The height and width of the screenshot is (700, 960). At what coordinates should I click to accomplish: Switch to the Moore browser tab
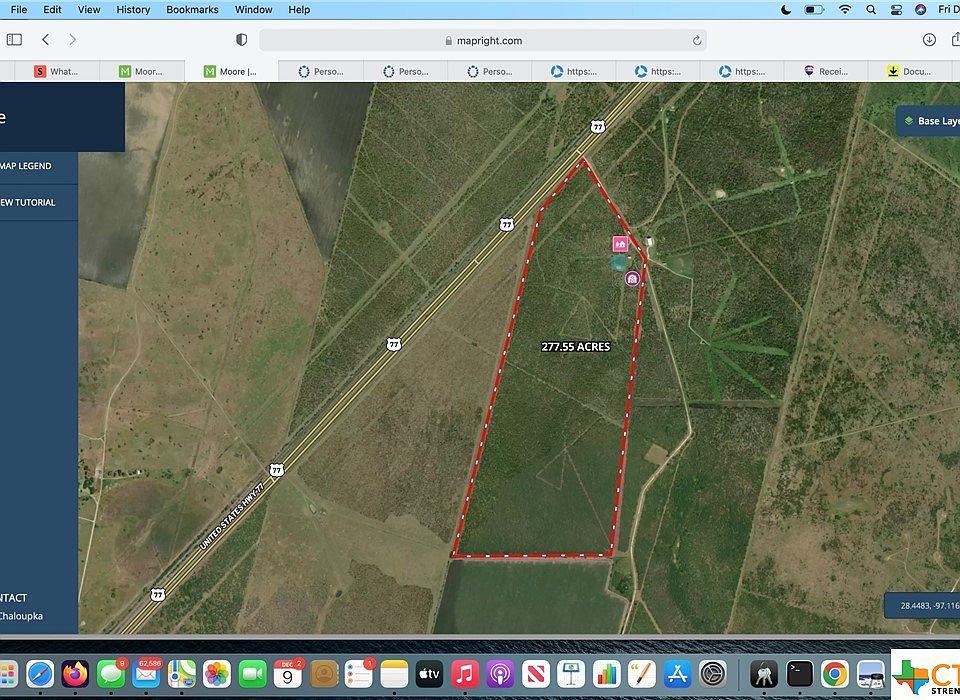point(143,71)
